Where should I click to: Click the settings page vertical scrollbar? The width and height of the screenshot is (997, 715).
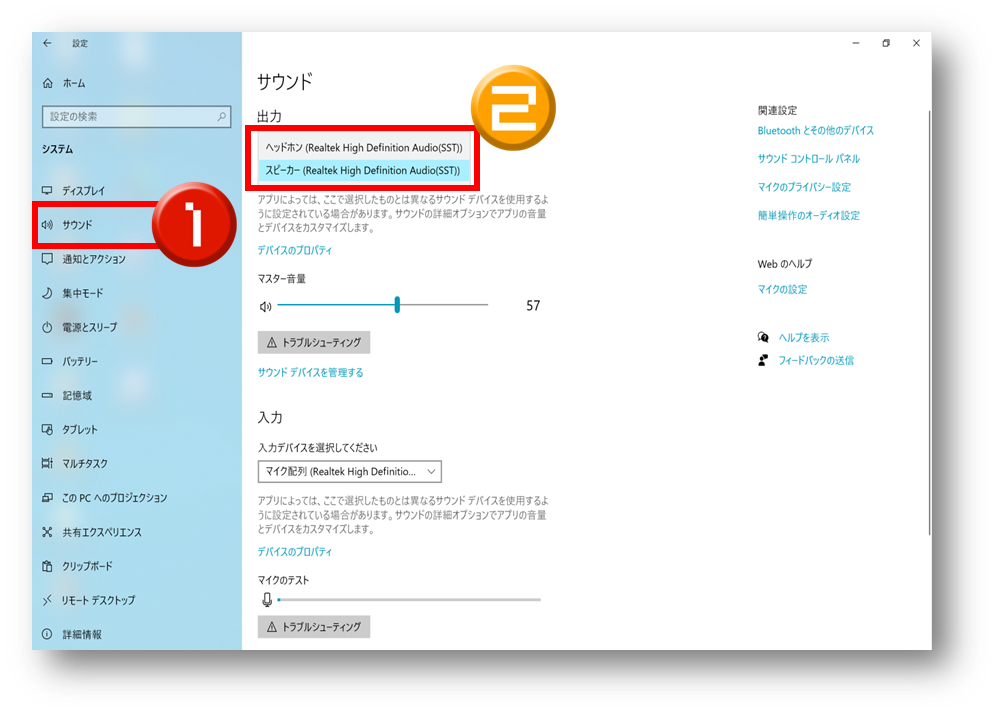point(930,322)
